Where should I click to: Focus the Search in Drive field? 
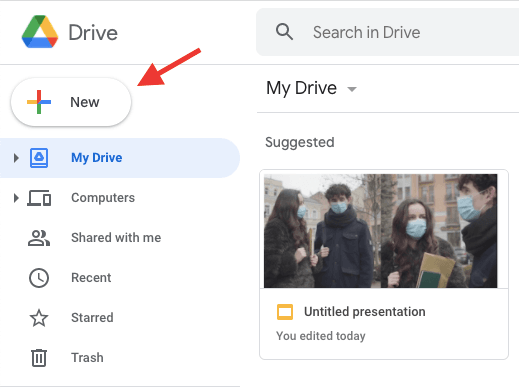387,32
